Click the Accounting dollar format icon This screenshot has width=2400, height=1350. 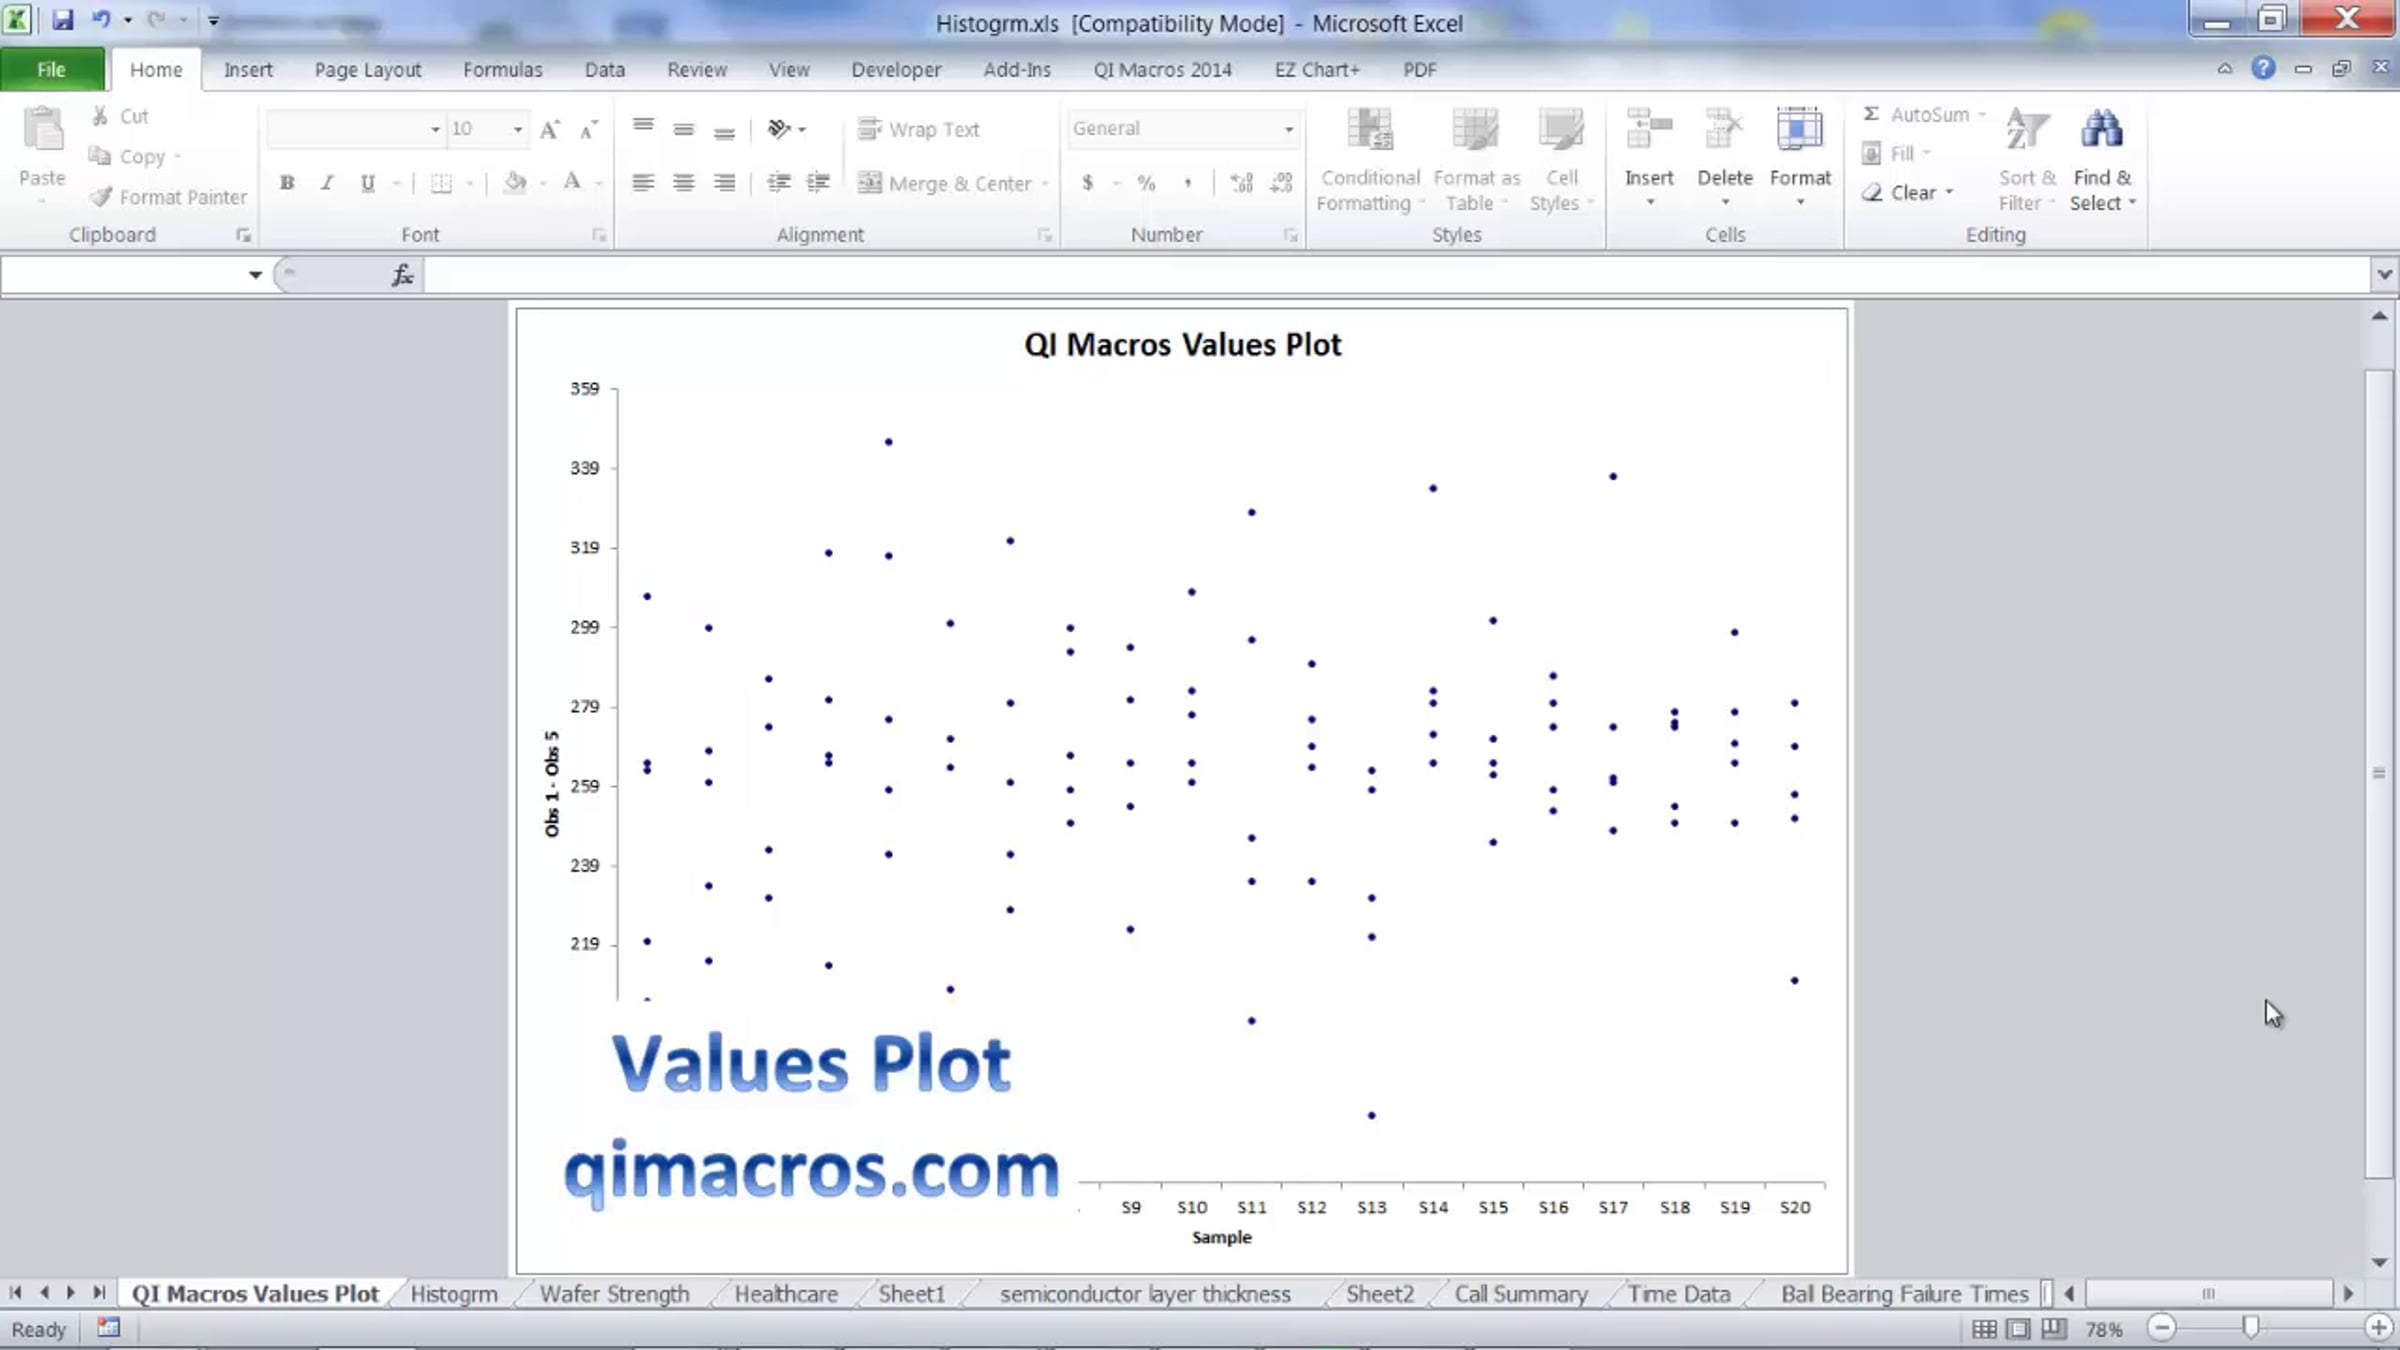point(1087,183)
